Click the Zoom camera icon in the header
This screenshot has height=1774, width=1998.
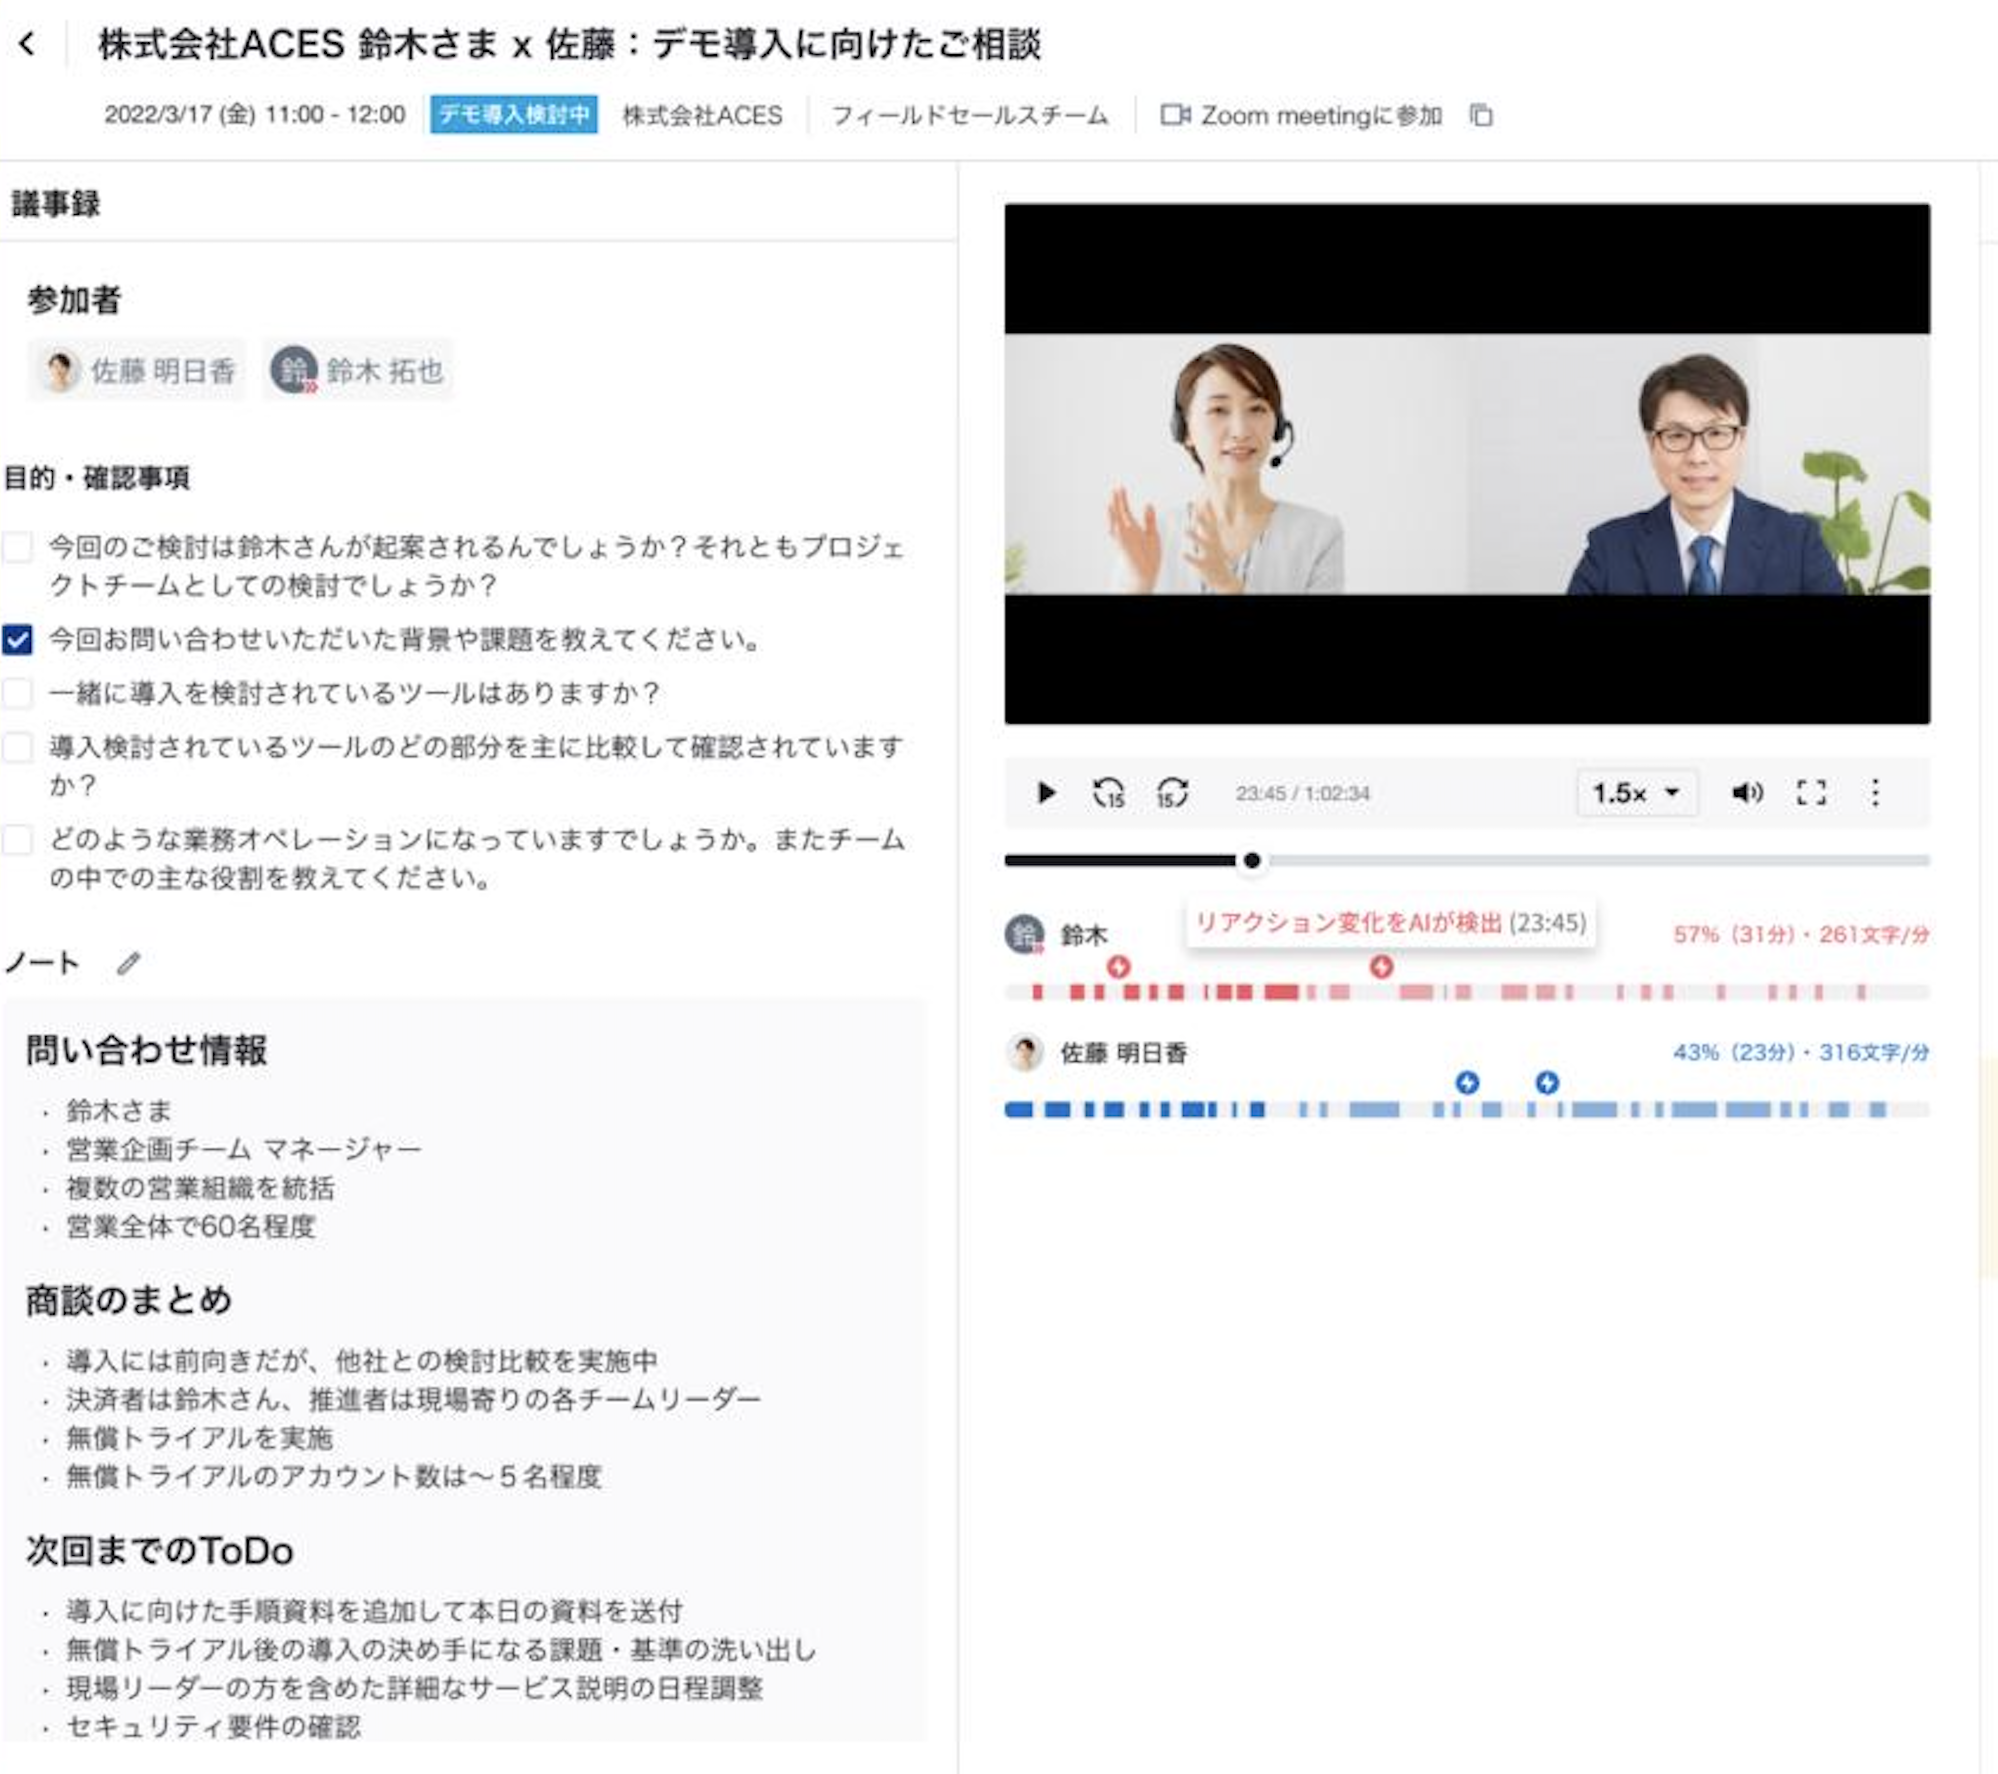[1175, 115]
